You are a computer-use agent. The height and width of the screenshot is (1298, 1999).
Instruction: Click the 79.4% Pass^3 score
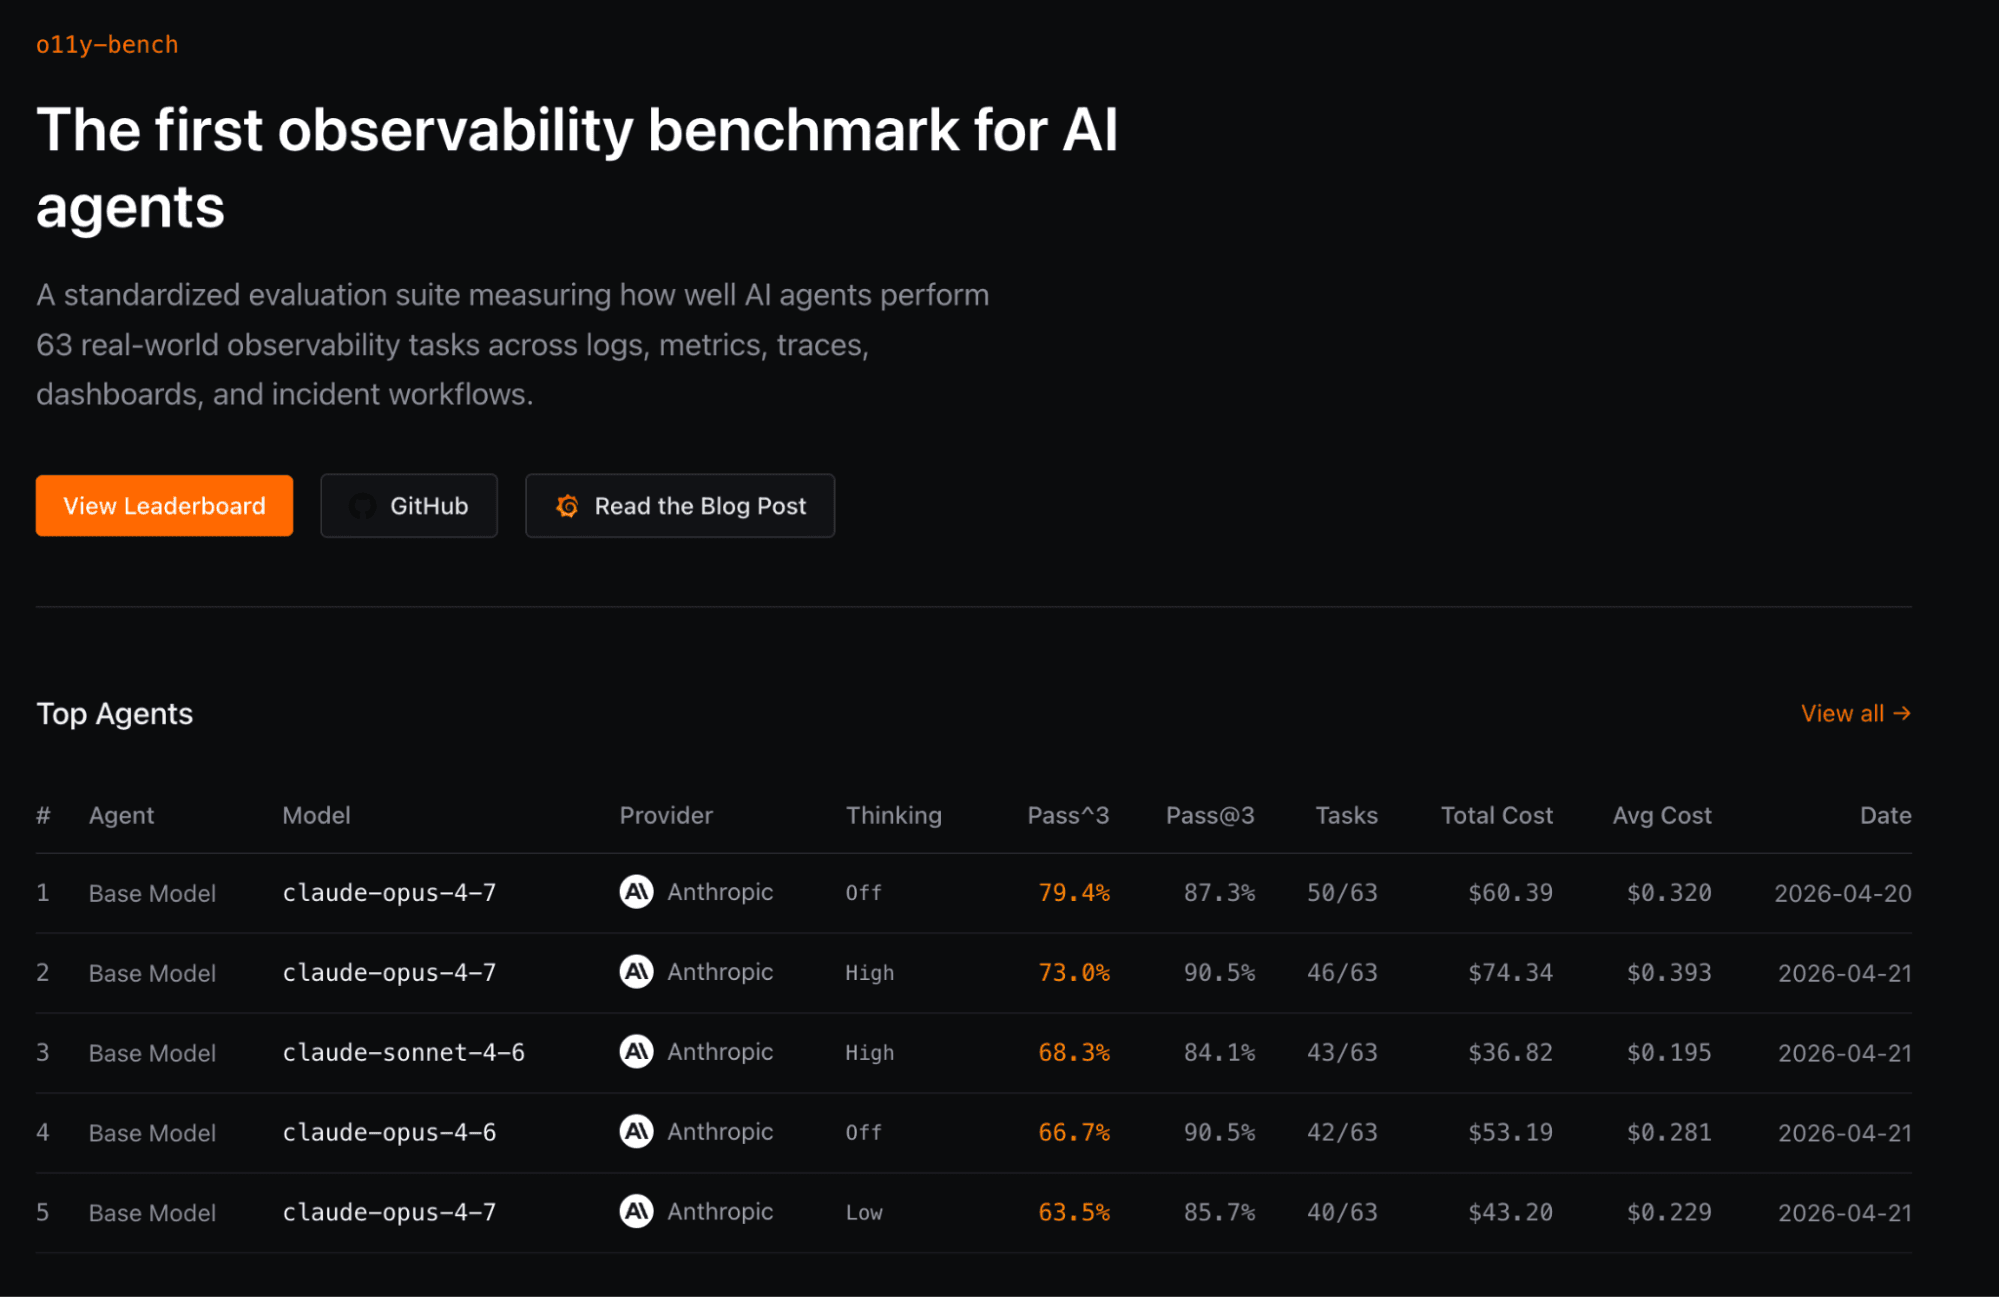(x=1073, y=892)
